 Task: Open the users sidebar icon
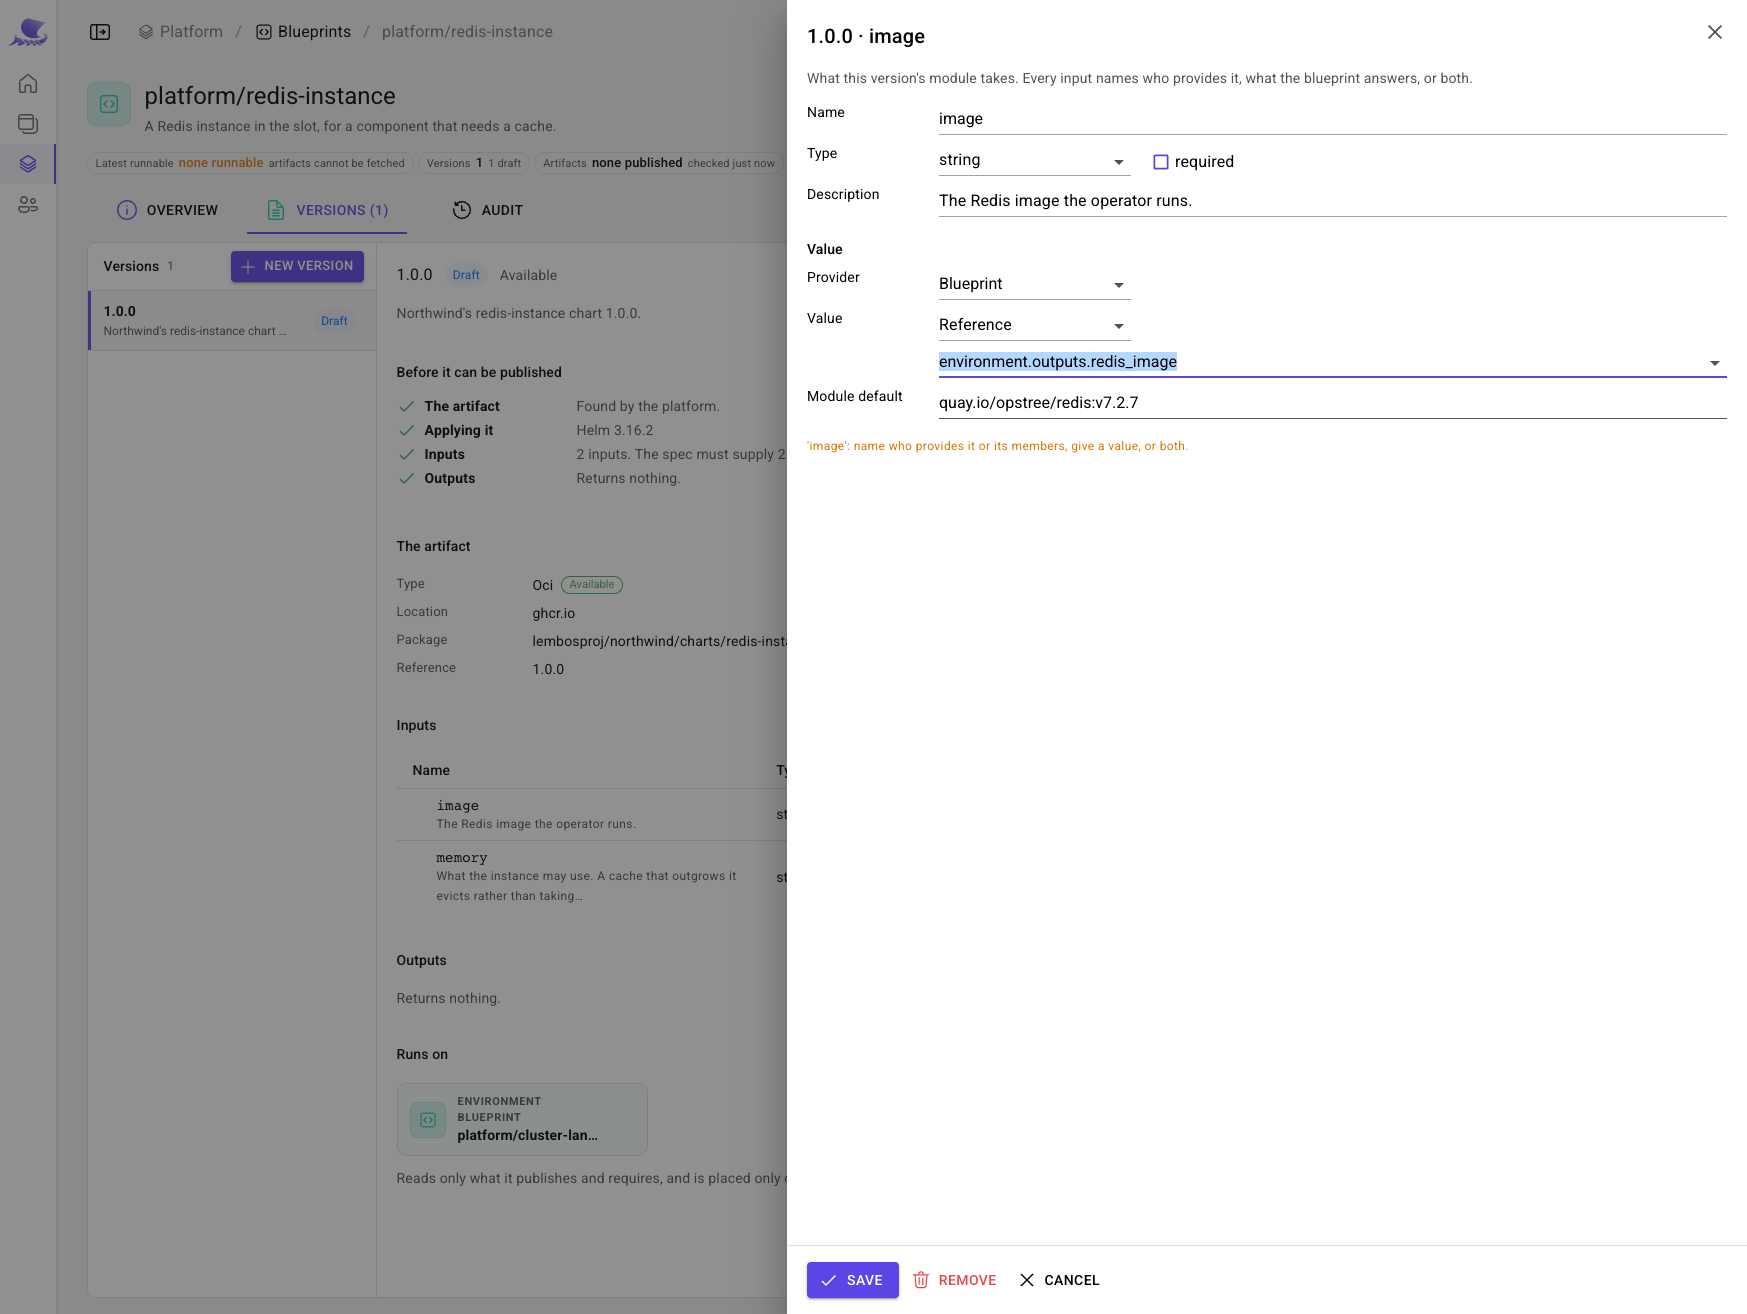click(x=28, y=204)
